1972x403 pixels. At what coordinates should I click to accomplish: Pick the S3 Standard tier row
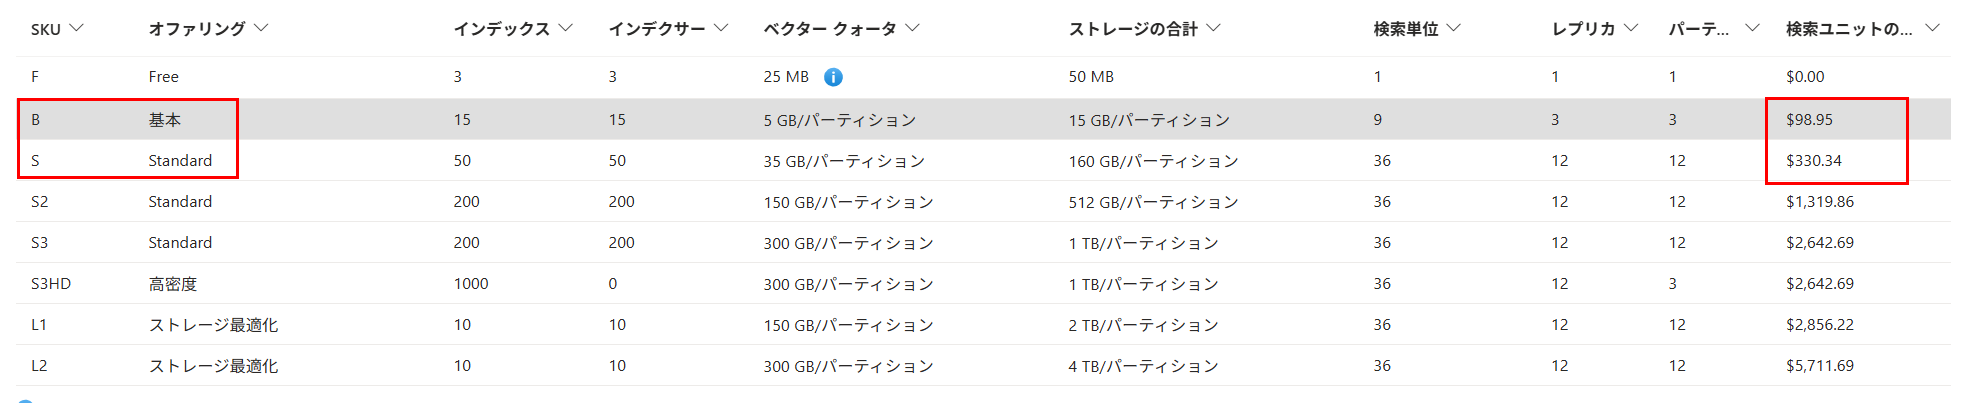pyautogui.click(x=983, y=242)
